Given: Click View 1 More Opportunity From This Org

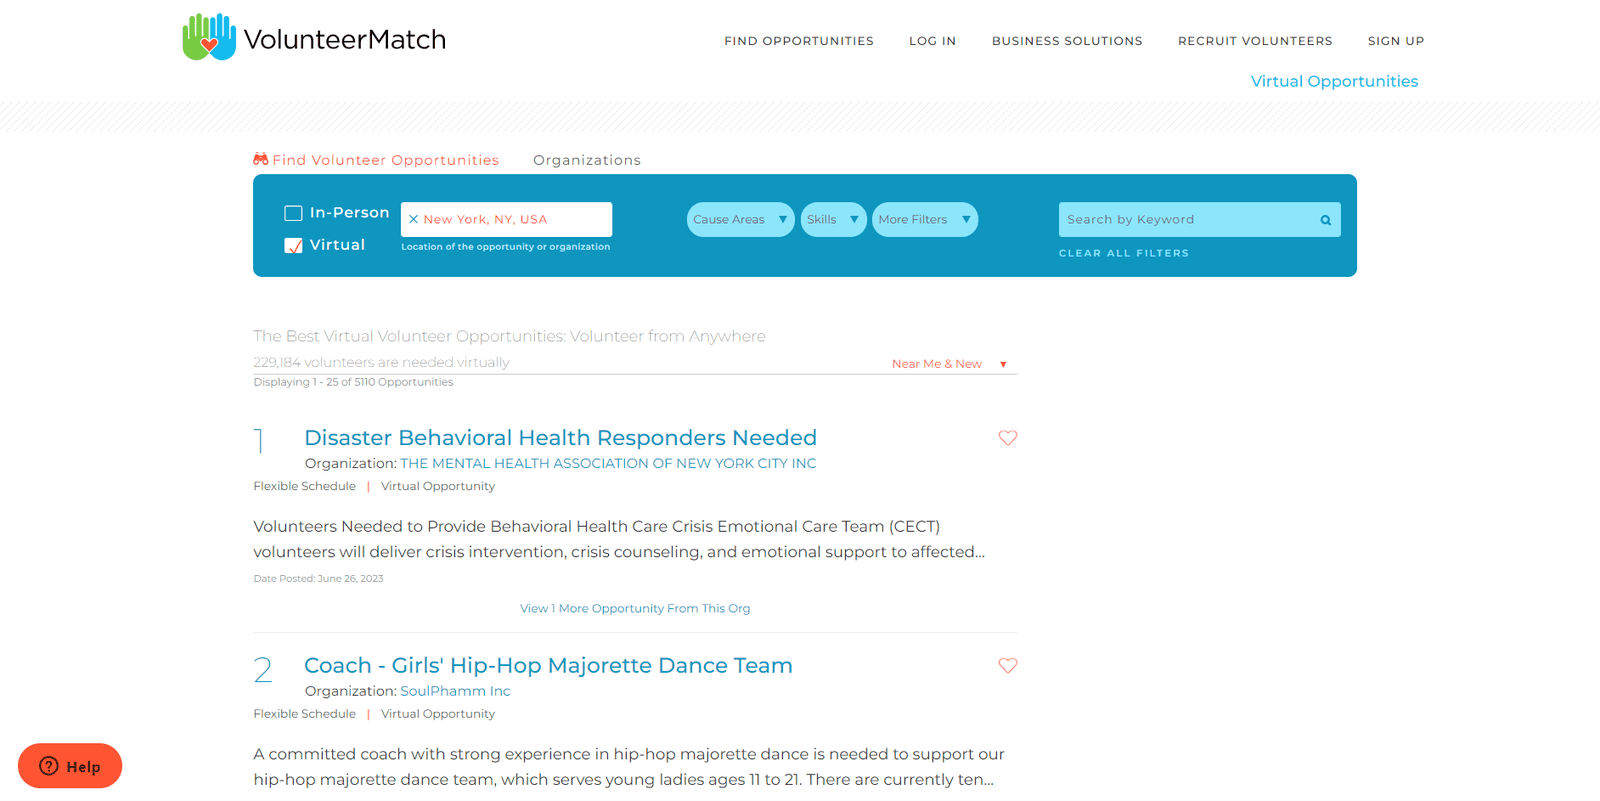Looking at the screenshot, I should 635,608.
